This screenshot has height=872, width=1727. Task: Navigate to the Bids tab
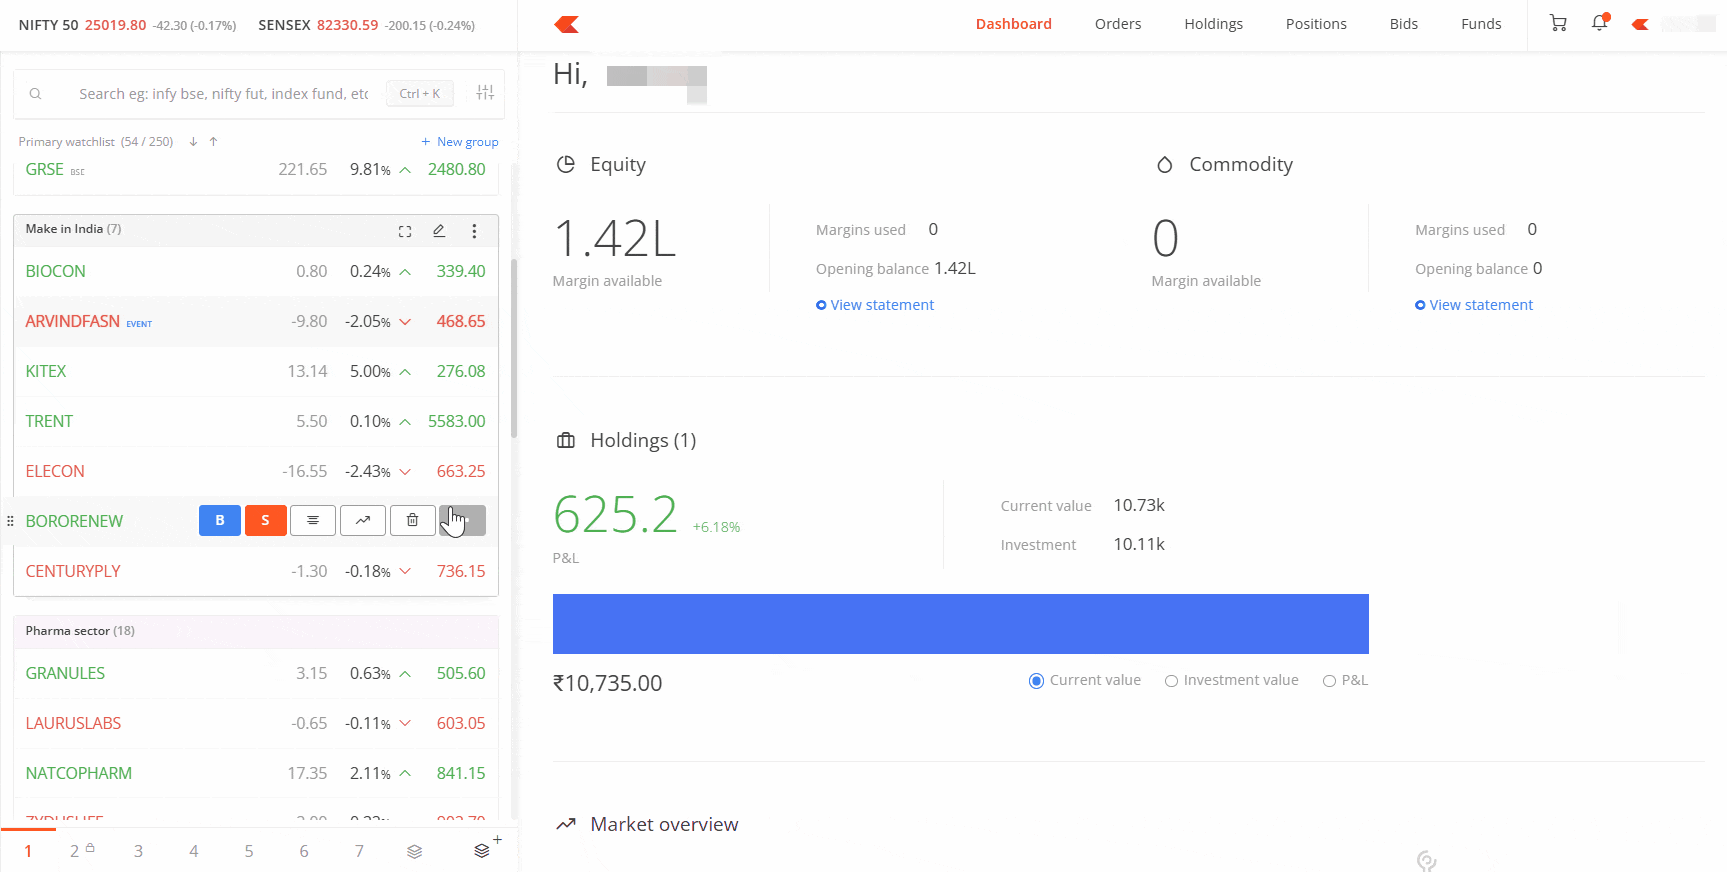point(1404,24)
